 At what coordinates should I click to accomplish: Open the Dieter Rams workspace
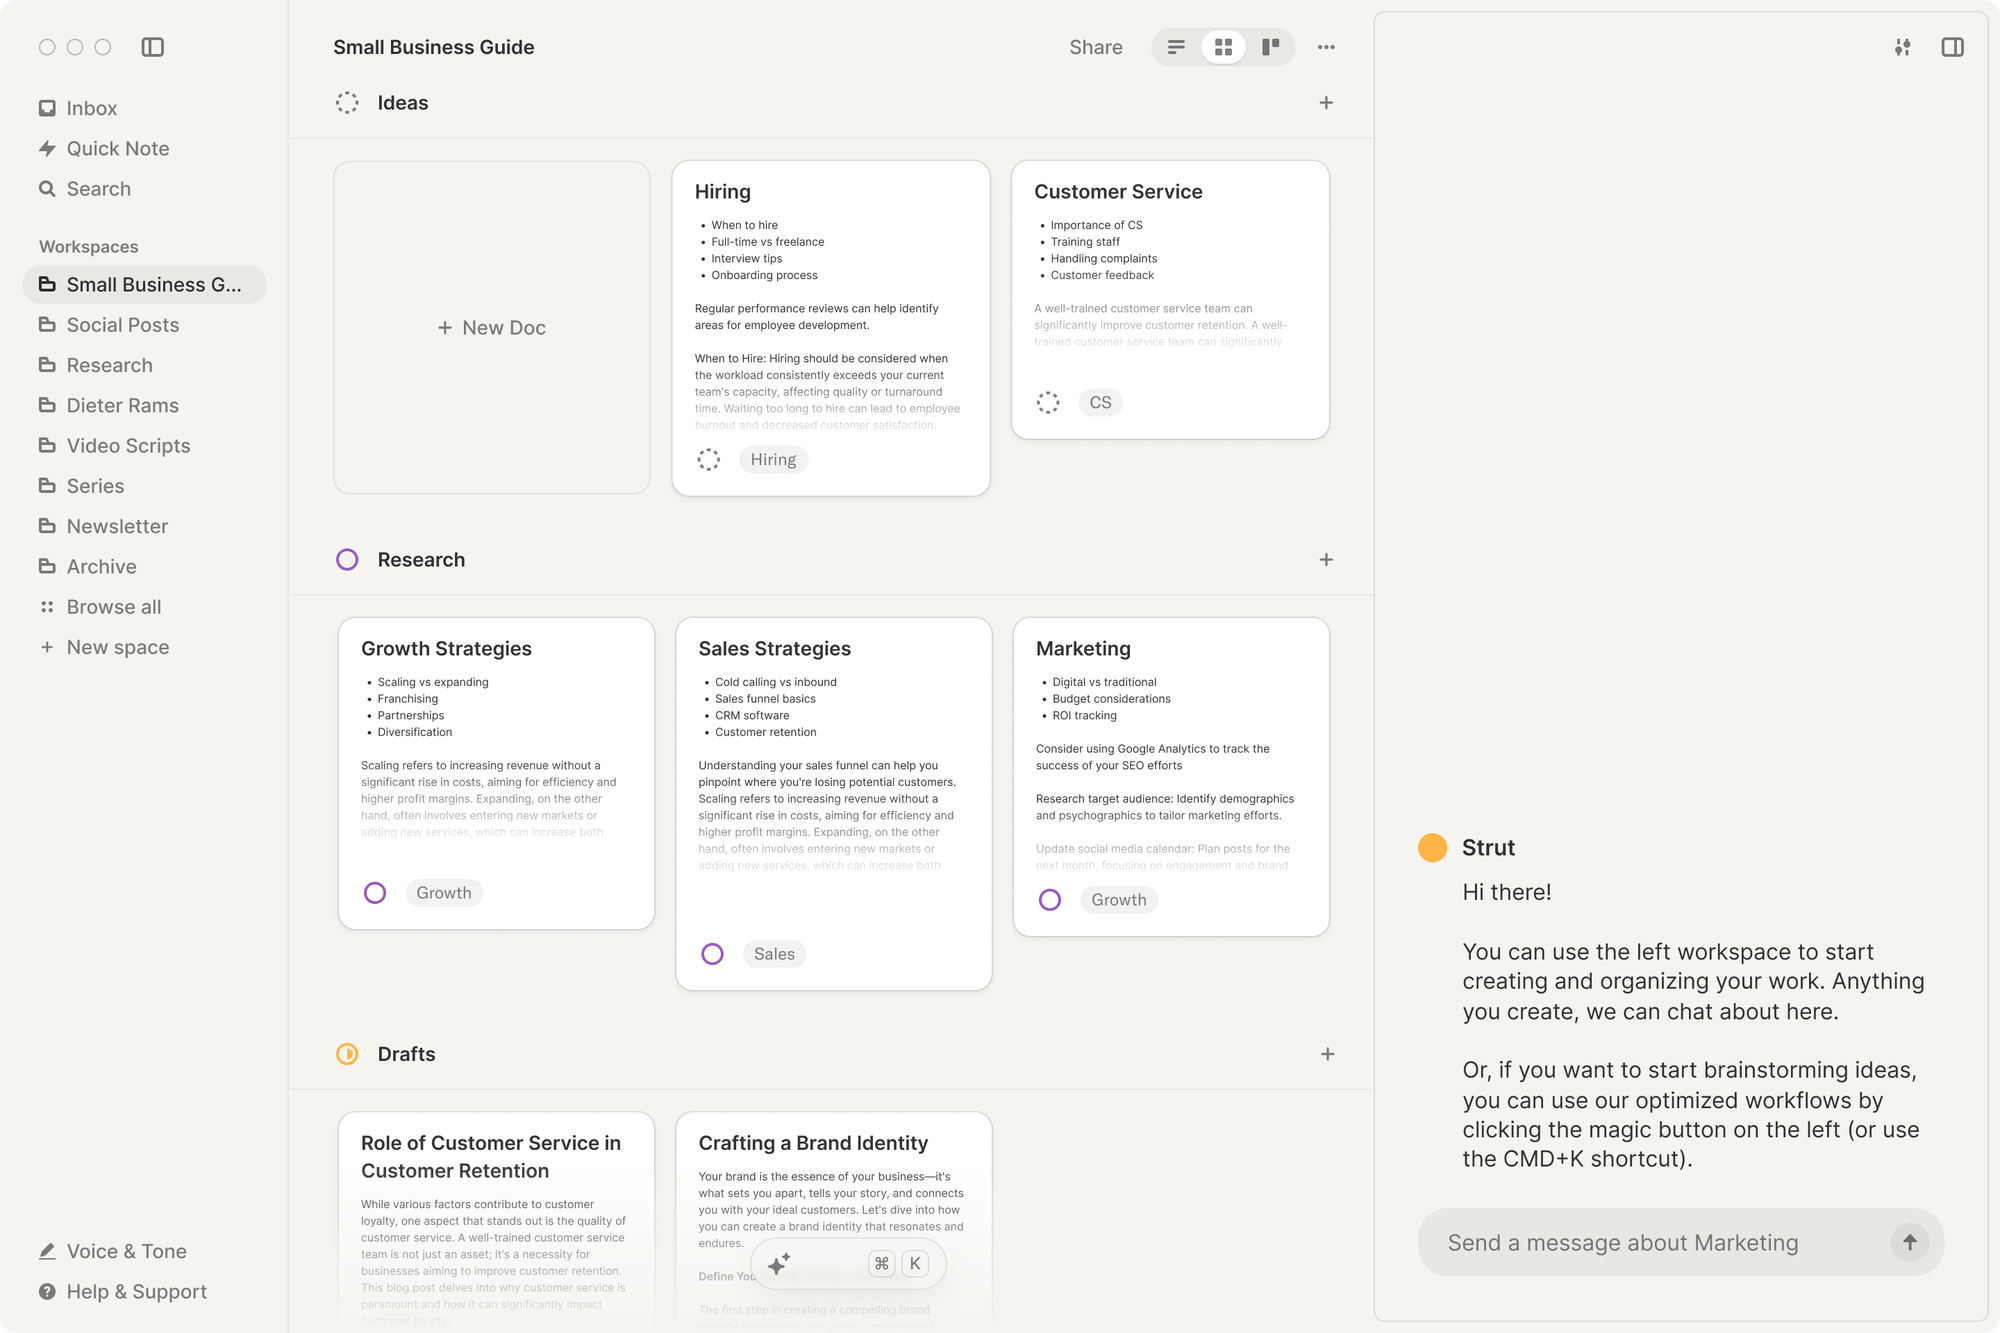tap(122, 405)
